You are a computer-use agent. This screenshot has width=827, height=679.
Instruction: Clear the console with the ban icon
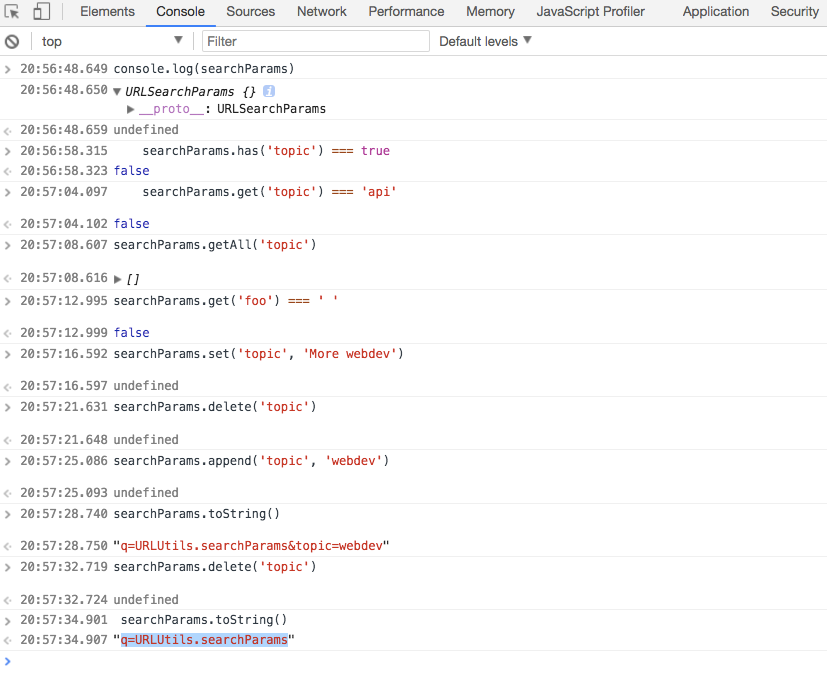click(12, 41)
